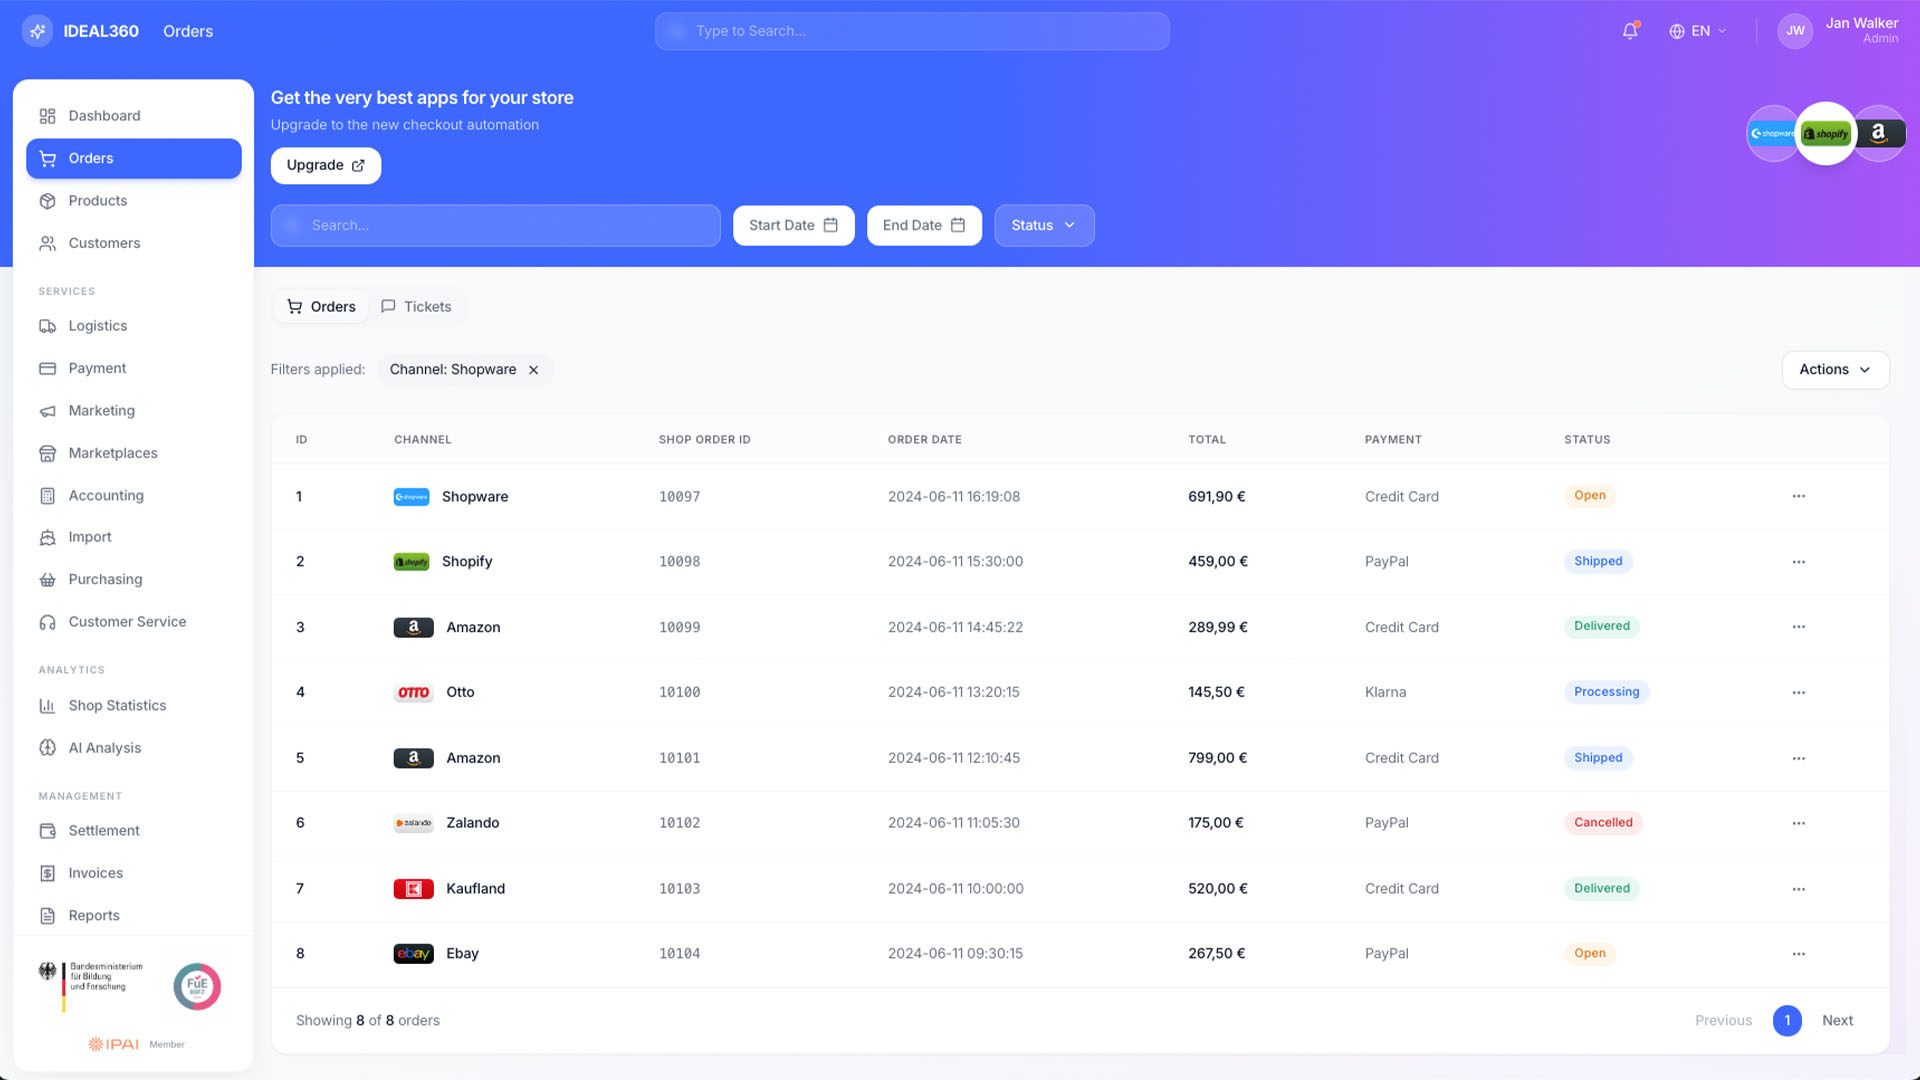The width and height of the screenshot is (1920, 1080).
Task: Go to Dashboard in sidebar
Action: coord(134,116)
